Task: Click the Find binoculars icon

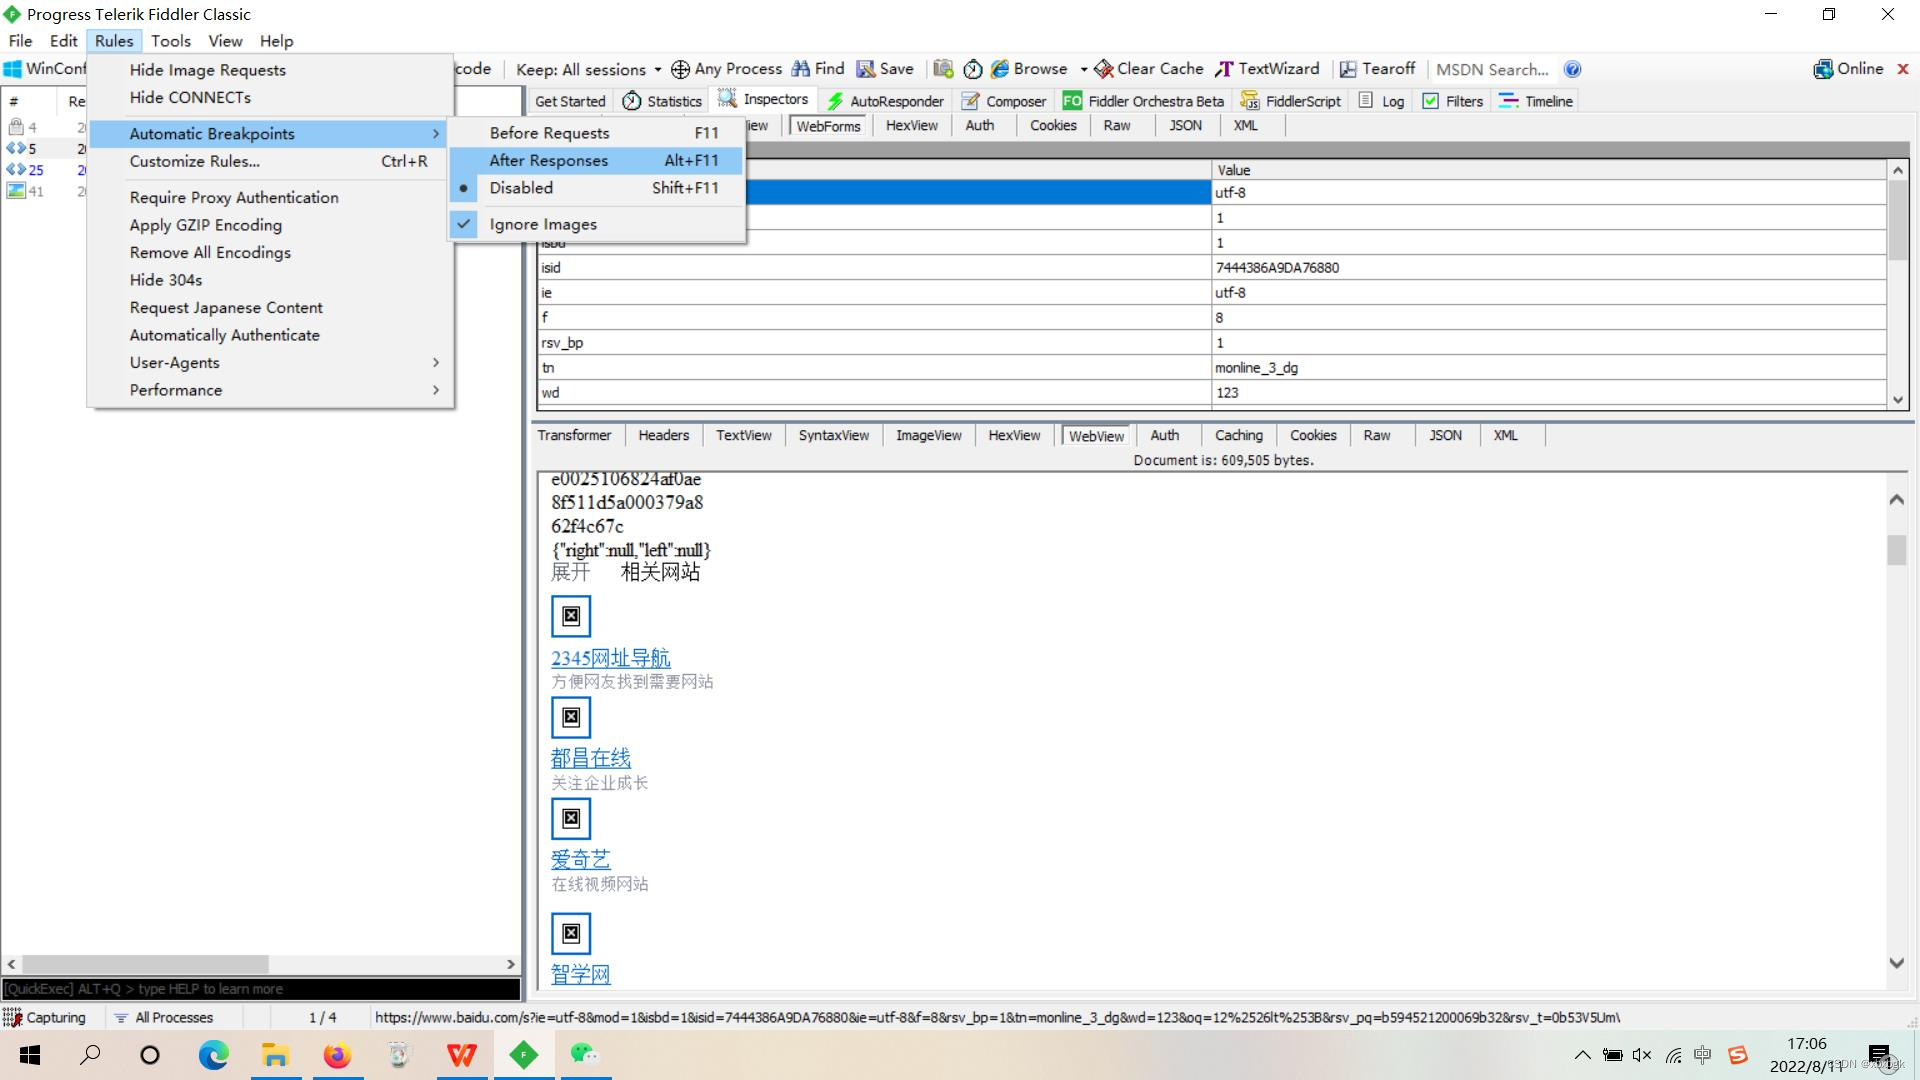Action: 801,69
